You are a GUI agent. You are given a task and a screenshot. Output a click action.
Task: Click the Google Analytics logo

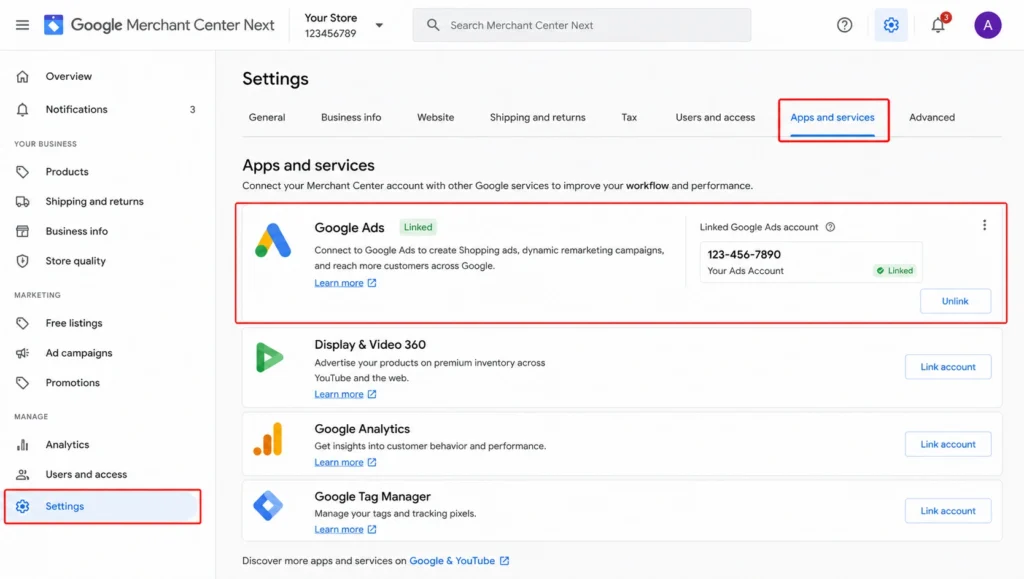pos(268,439)
